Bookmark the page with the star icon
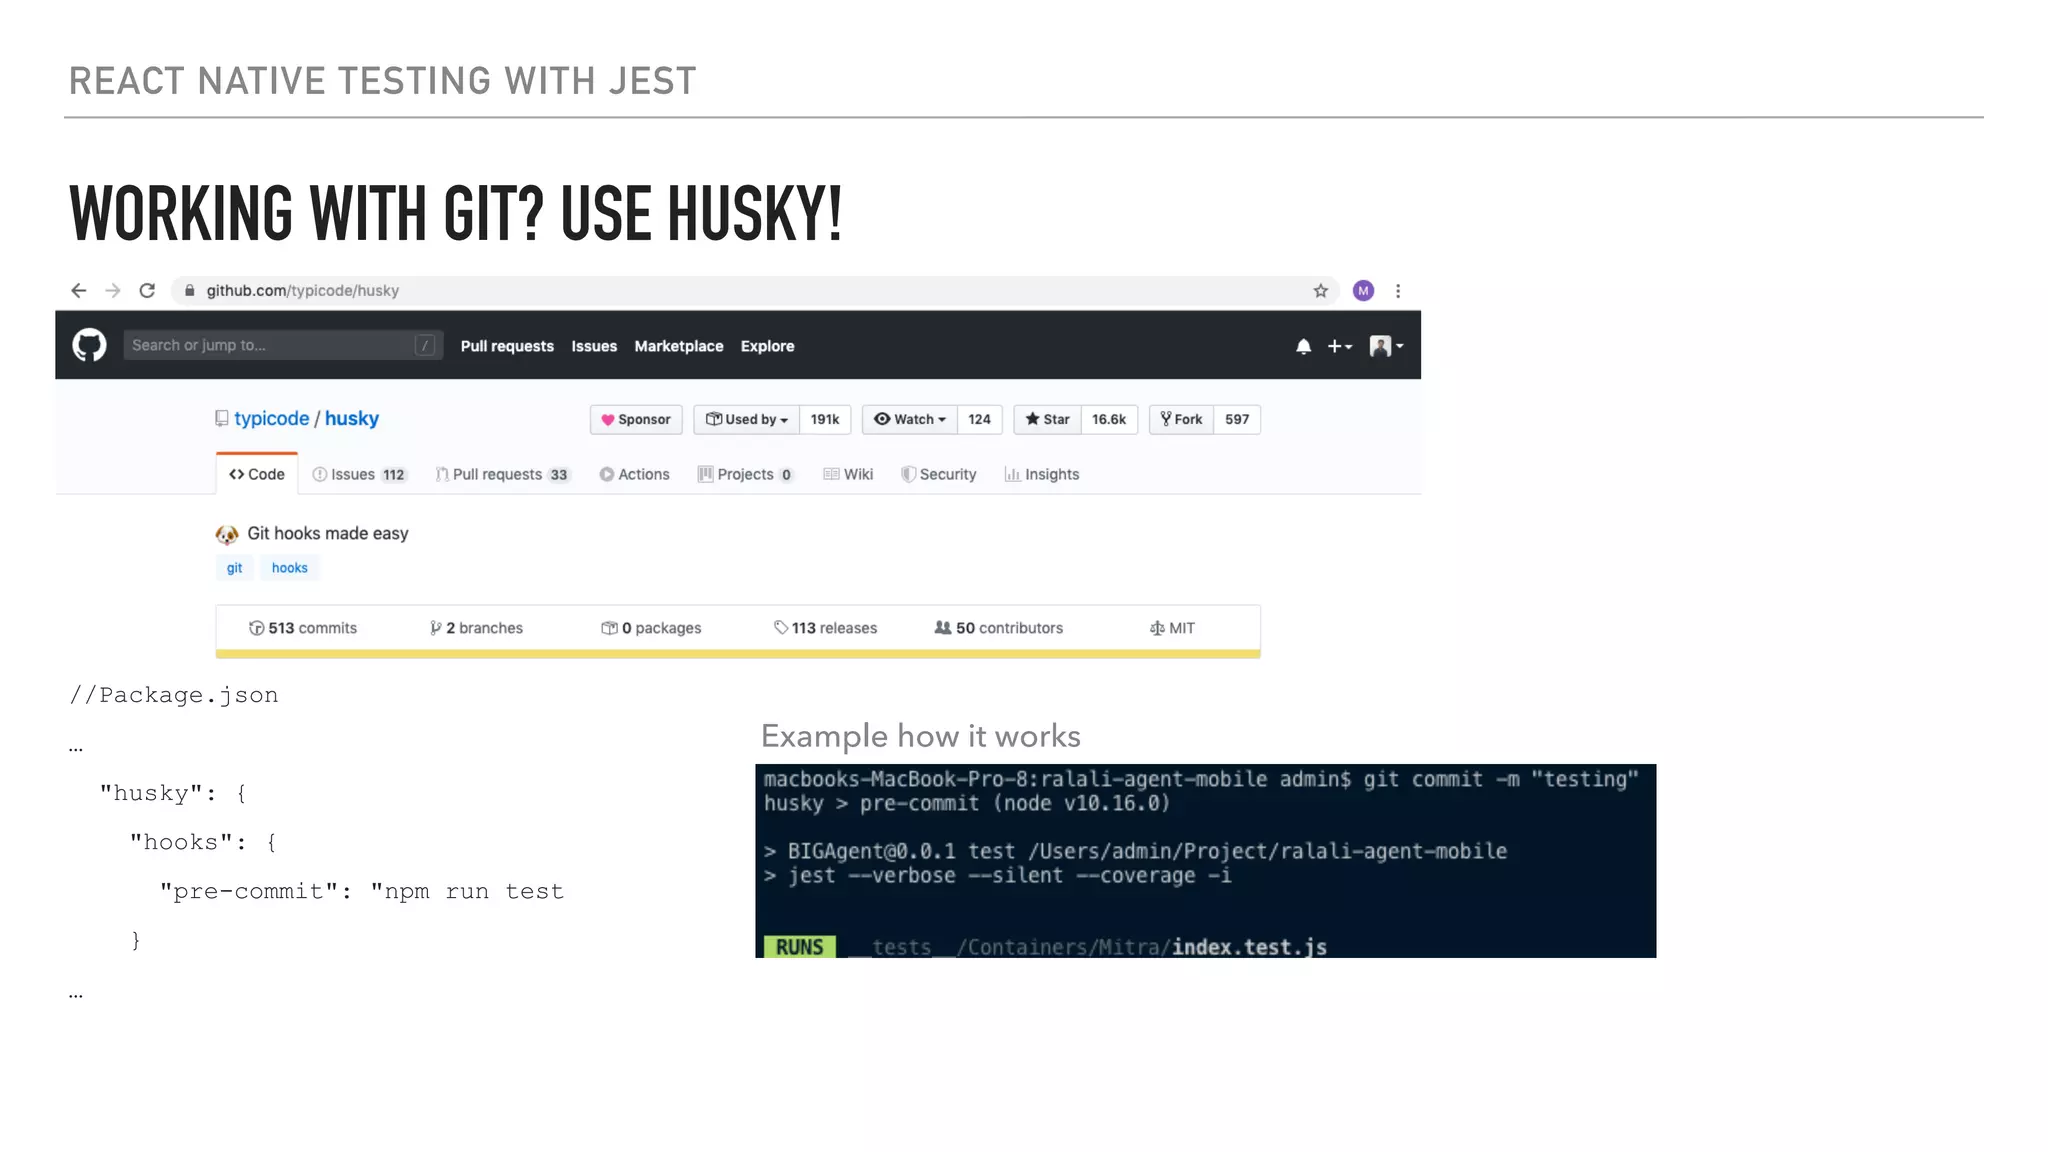Screen dimensions: 2048x1152 (1320, 291)
